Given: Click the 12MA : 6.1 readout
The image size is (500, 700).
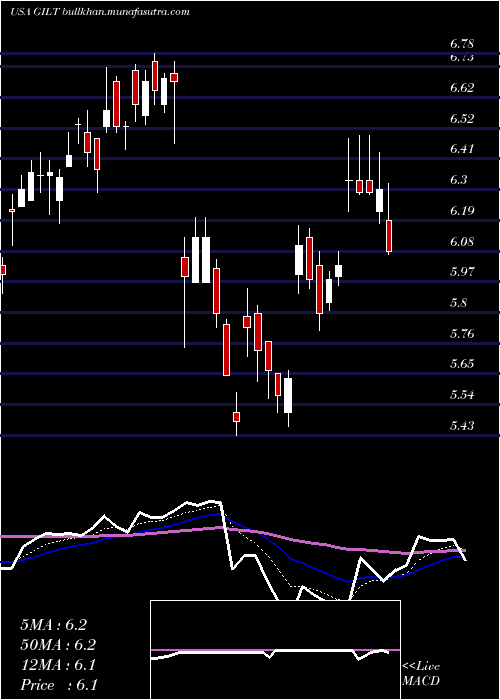Looking at the screenshot, I should pyautogui.click(x=58, y=665).
